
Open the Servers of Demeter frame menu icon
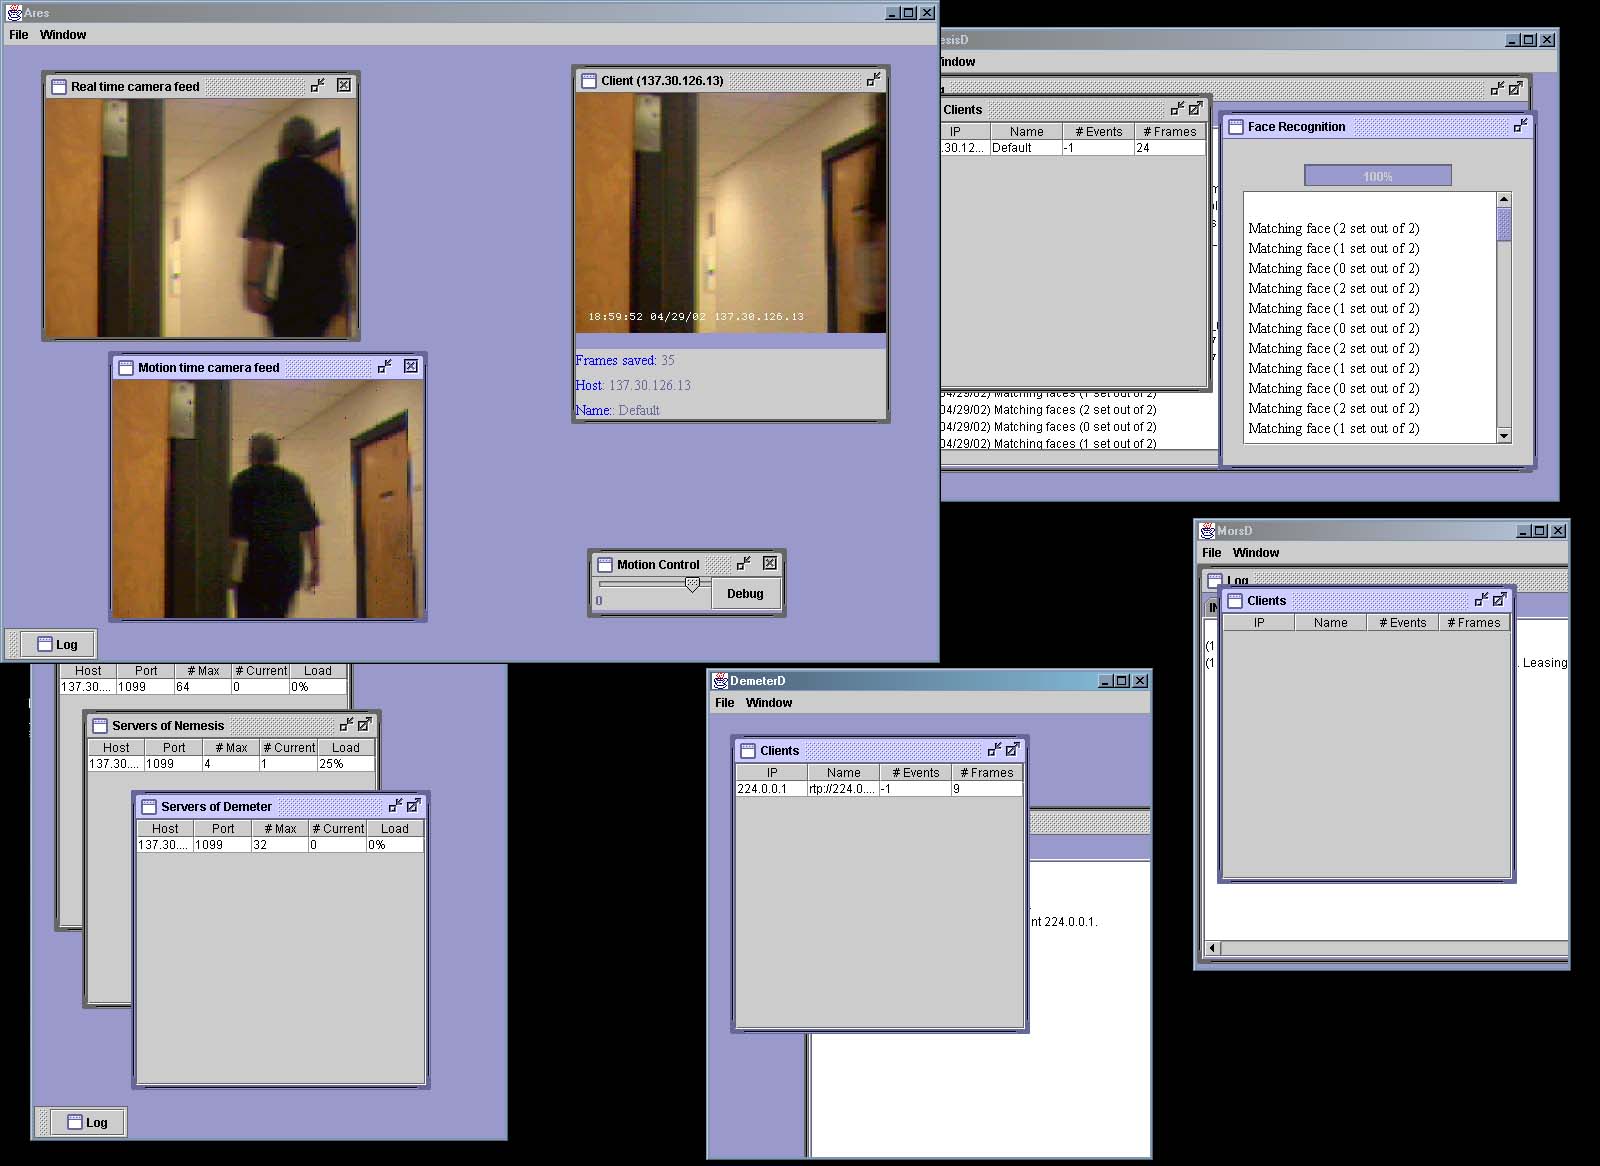point(149,807)
